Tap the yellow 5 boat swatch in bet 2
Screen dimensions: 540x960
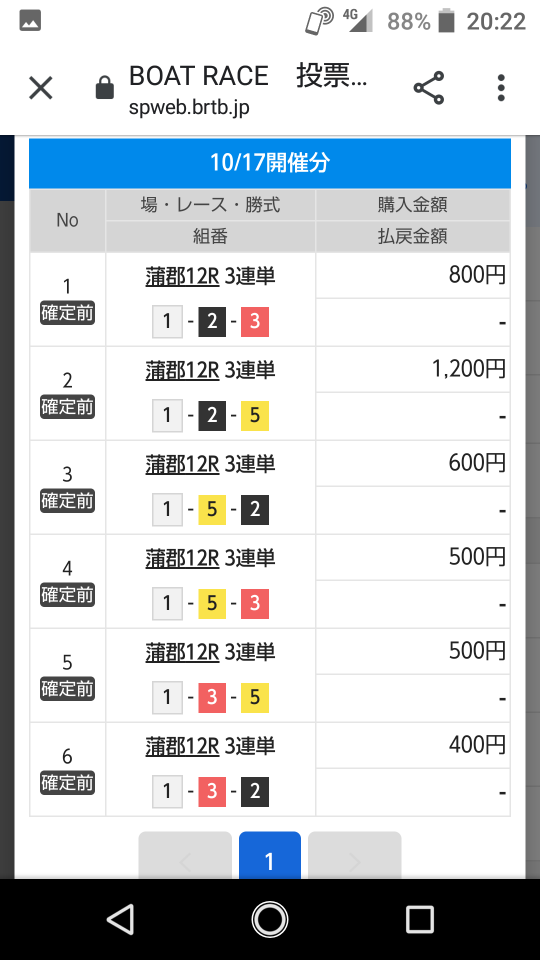(x=255, y=416)
